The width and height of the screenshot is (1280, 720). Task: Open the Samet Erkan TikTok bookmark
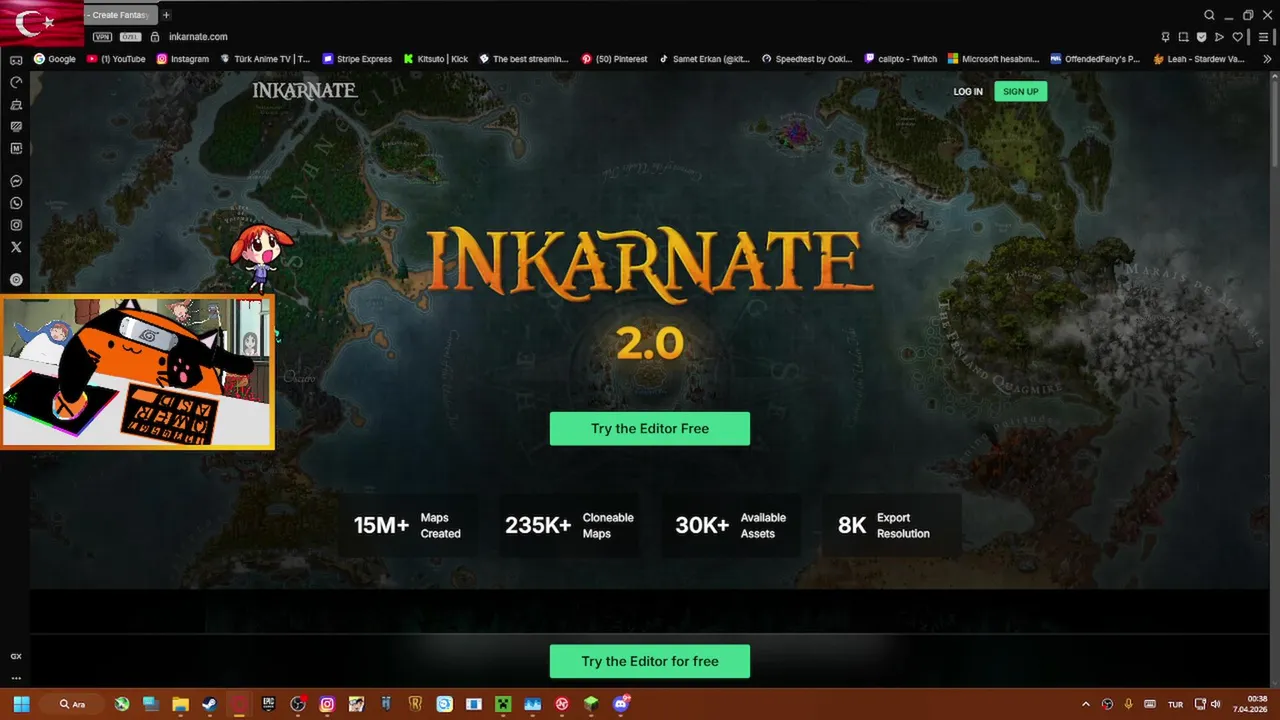click(704, 59)
